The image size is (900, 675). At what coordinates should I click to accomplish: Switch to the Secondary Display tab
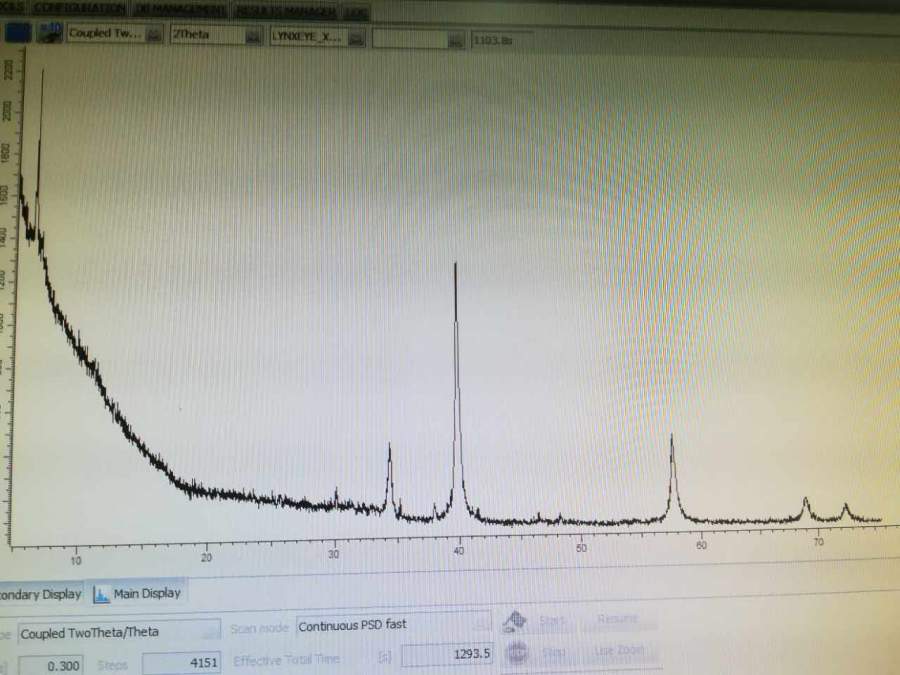click(x=40, y=594)
